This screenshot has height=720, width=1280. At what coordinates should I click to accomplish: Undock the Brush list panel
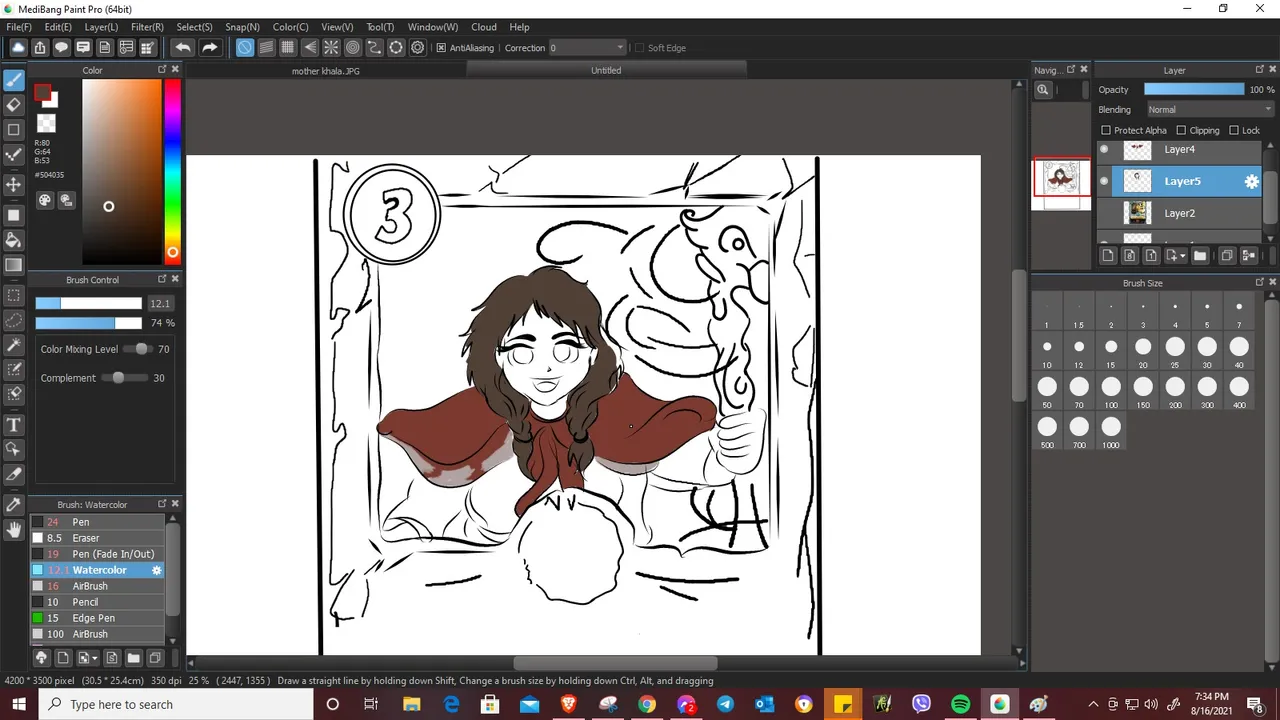point(162,504)
